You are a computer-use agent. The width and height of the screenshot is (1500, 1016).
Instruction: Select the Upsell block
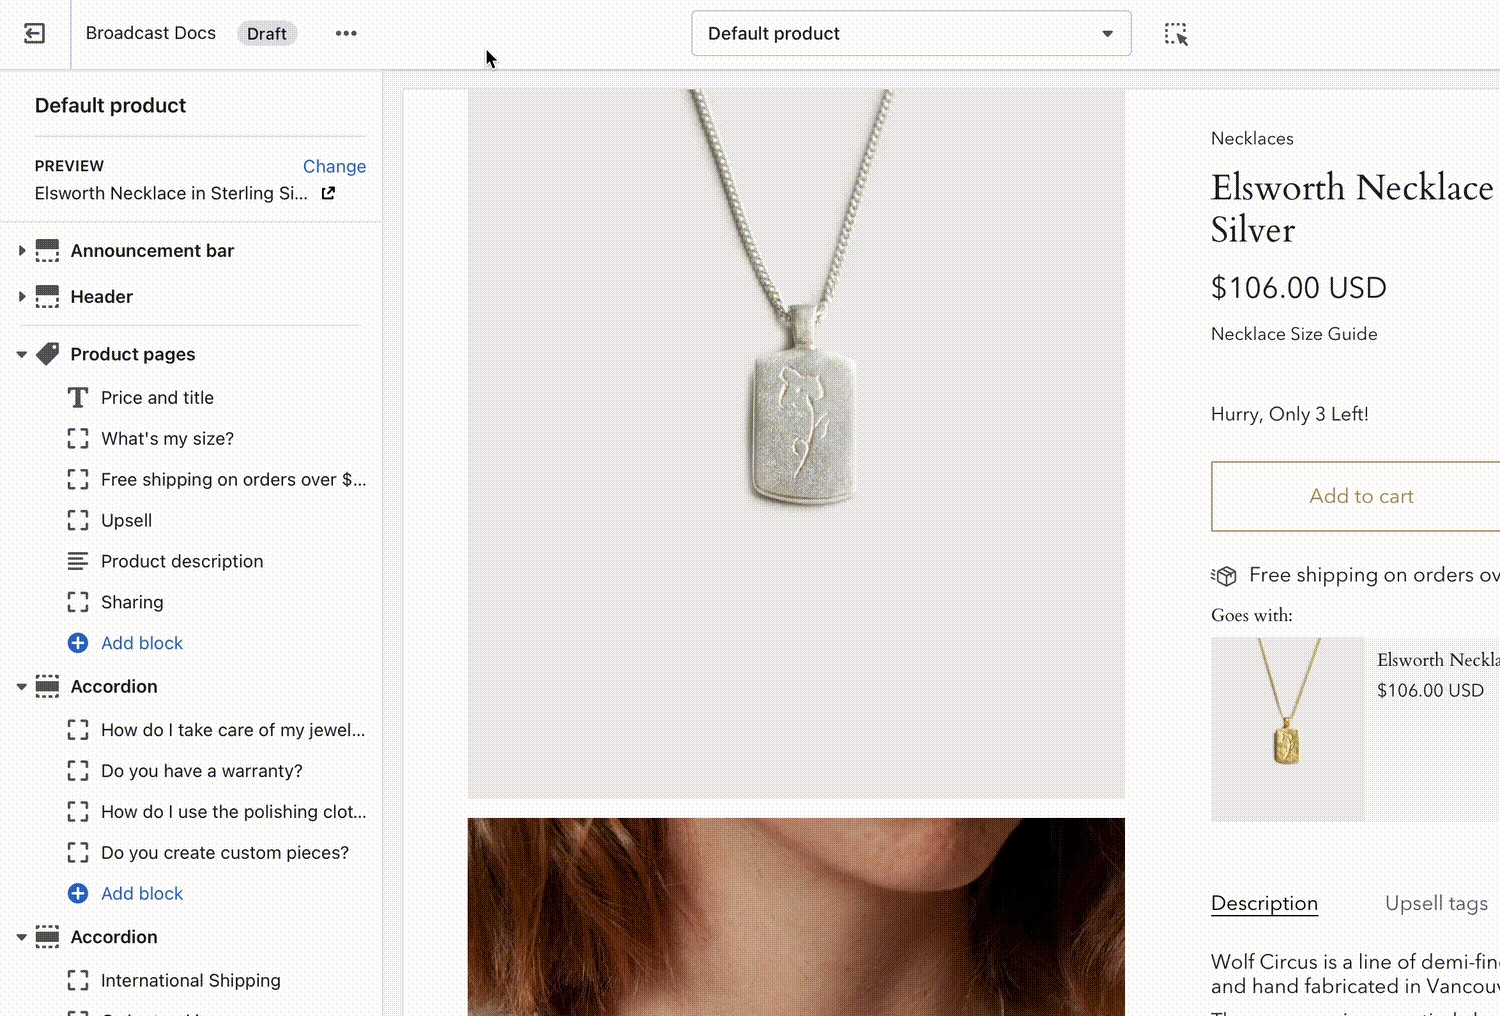tap(126, 521)
